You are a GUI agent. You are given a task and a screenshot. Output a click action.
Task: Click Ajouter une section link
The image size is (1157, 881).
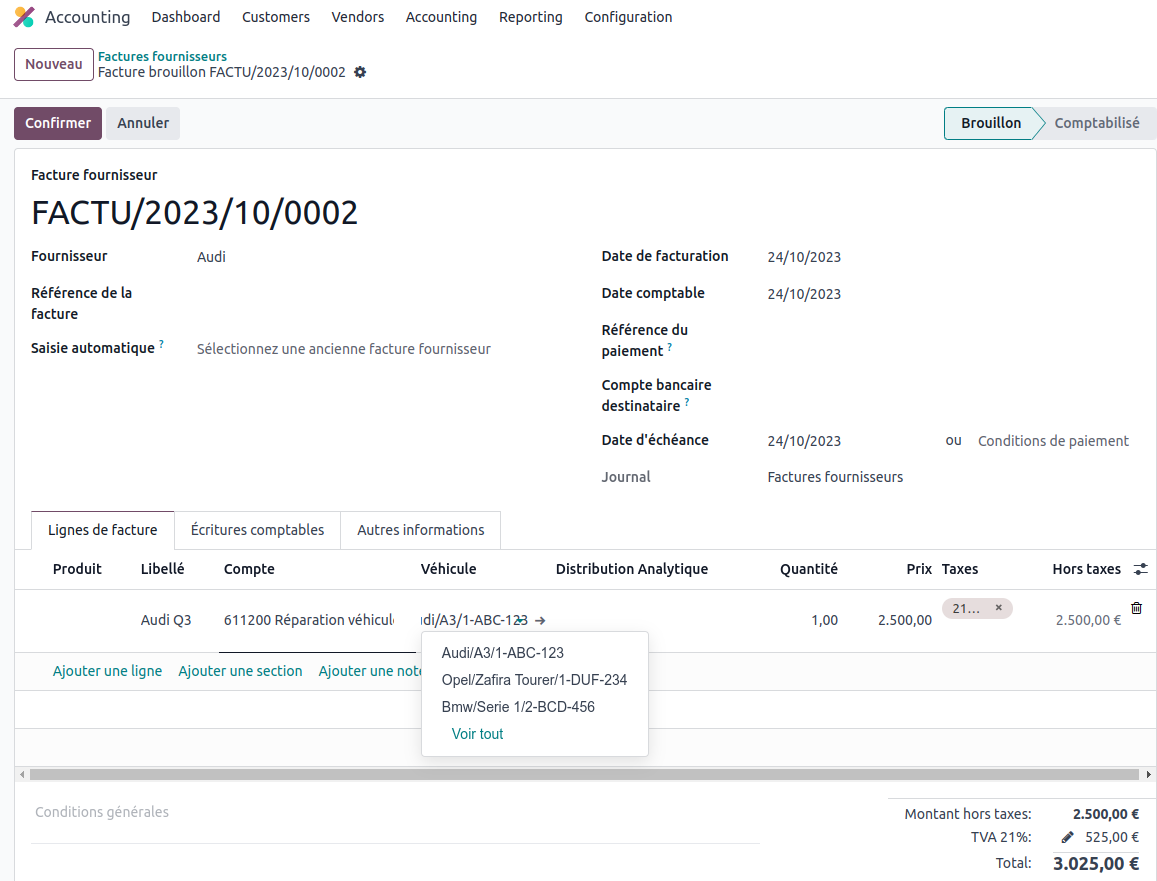[x=241, y=671]
